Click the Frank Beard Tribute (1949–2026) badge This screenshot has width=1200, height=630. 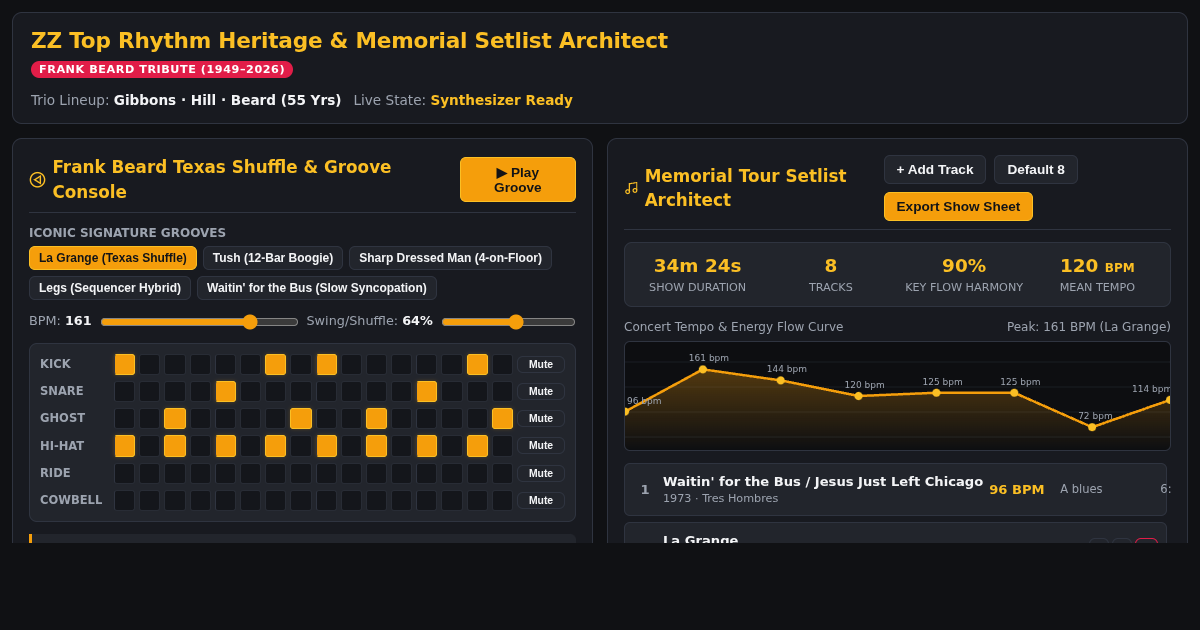162,69
